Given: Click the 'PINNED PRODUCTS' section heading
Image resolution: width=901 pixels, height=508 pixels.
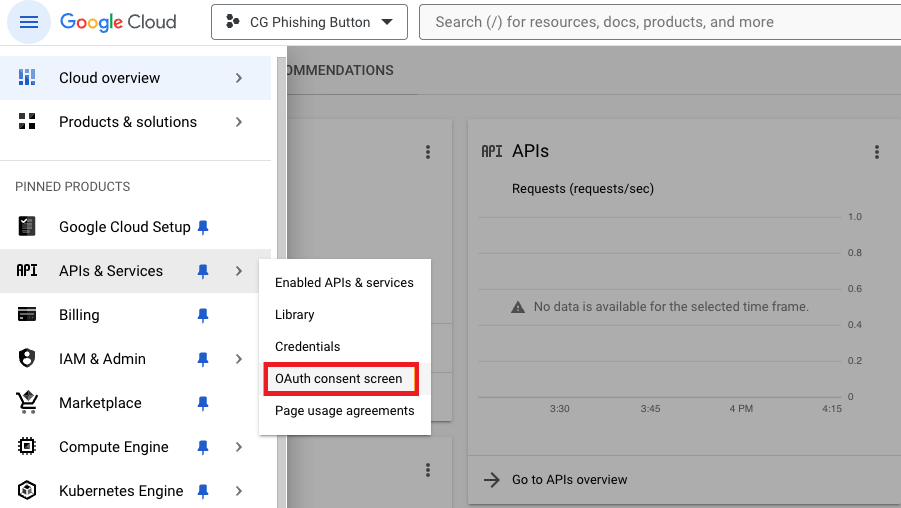Looking at the screenshot, I should tap(72, 187).
